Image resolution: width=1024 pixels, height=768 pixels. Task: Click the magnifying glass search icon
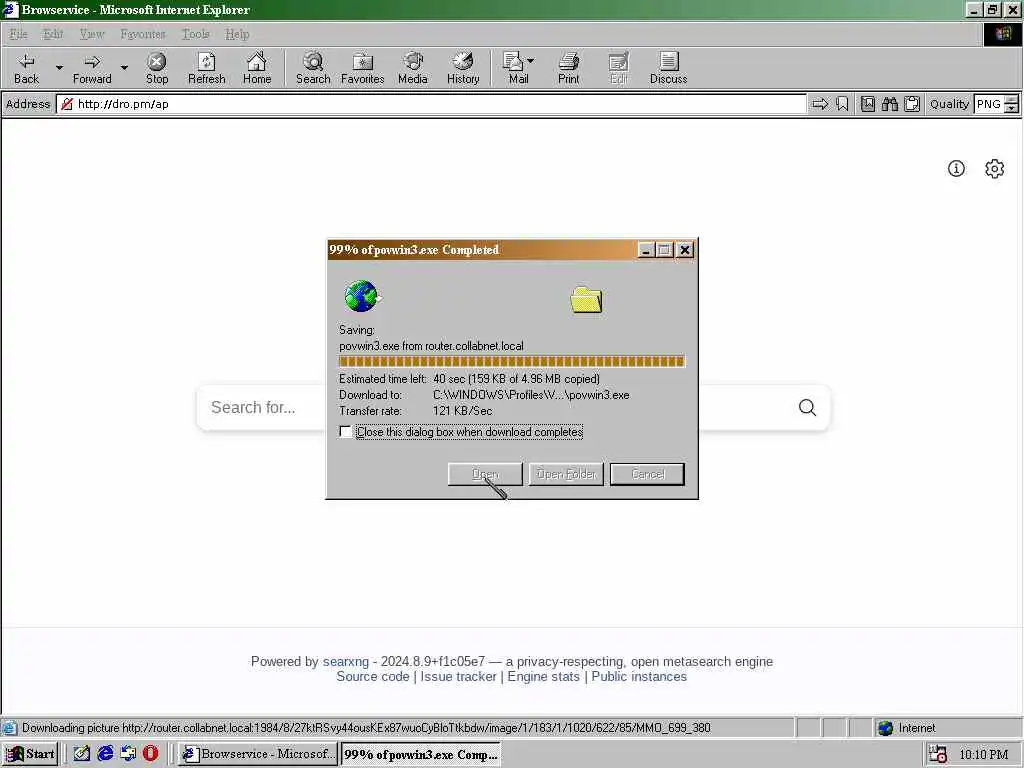tap(807, 408)
